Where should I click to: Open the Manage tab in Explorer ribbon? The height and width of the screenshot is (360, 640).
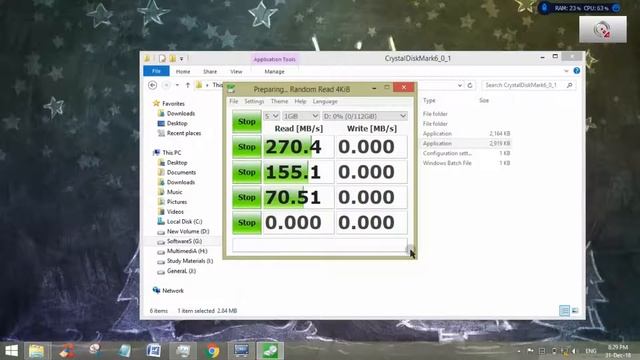tap(274, 71)
